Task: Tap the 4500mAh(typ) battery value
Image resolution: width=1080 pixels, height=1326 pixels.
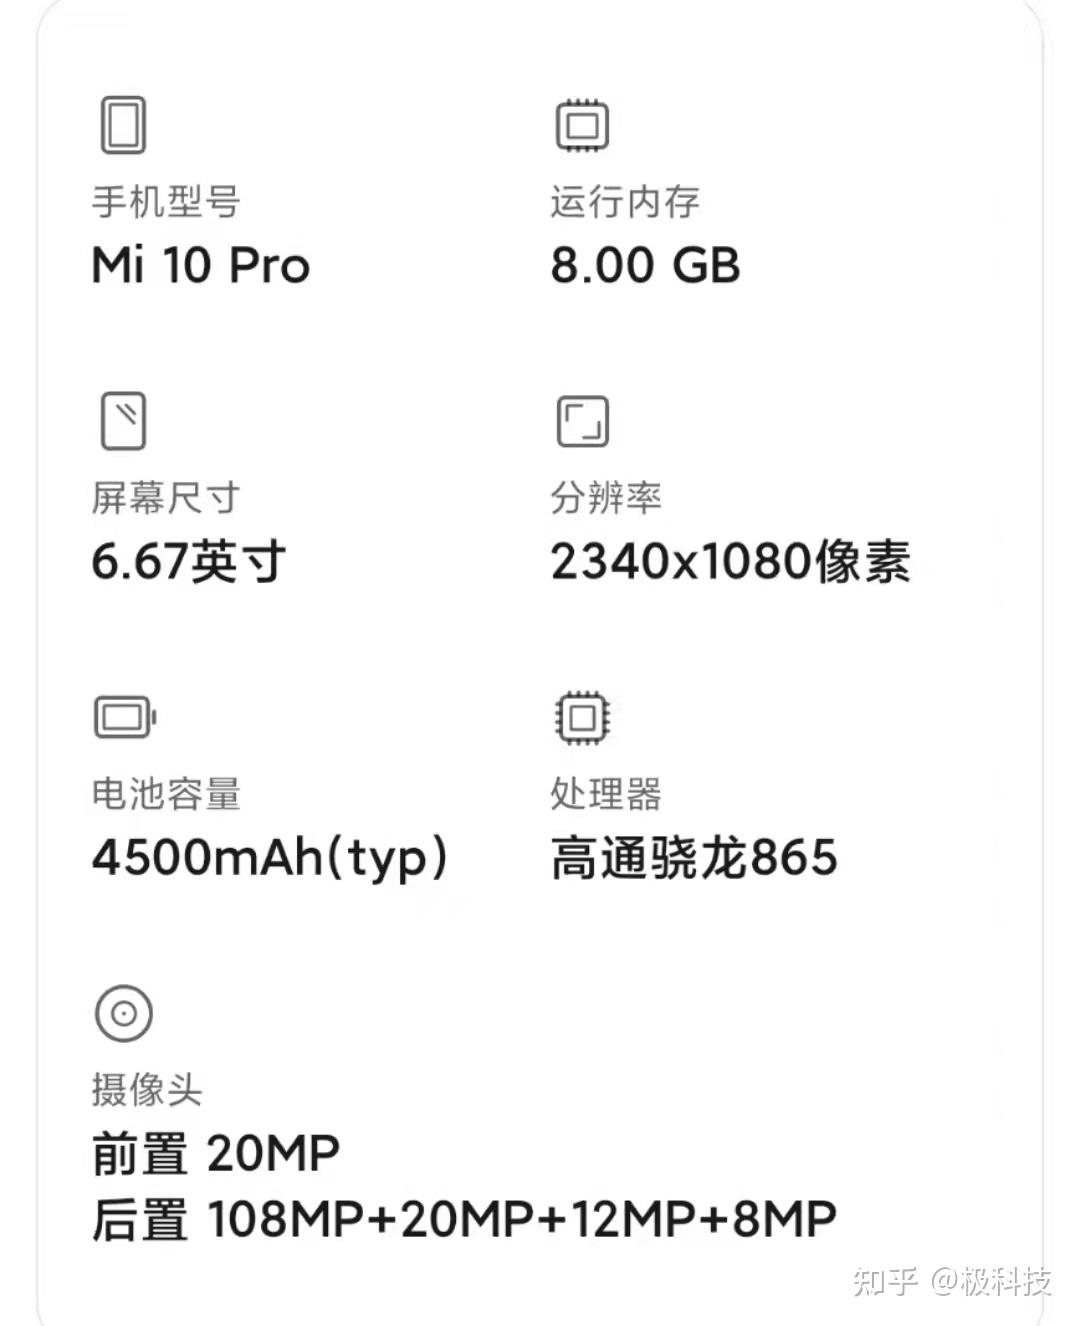Action: [269, 858]
